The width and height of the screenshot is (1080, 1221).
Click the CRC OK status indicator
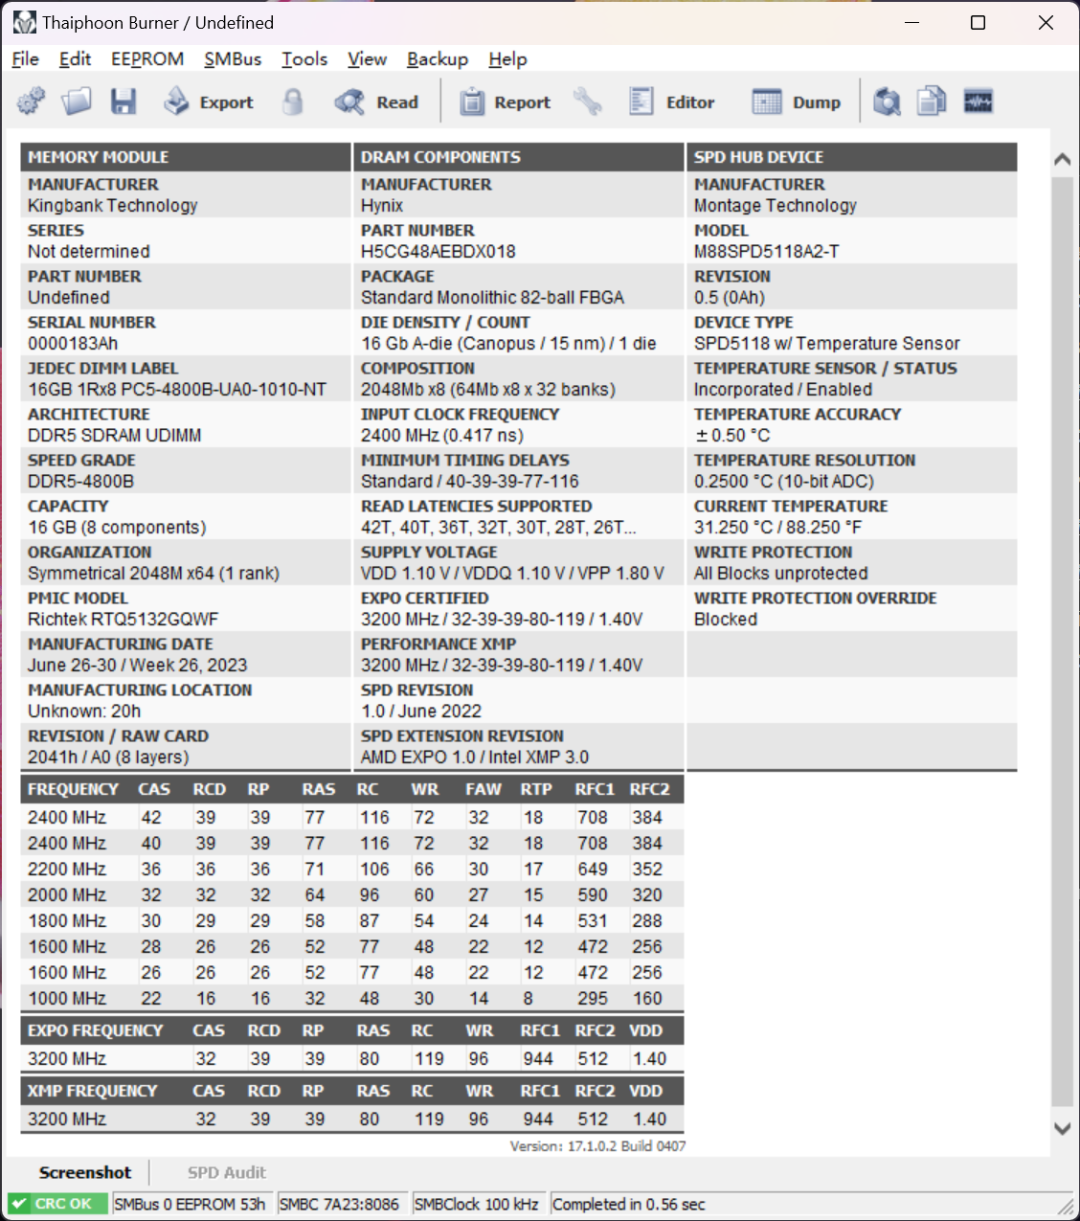57,1204
